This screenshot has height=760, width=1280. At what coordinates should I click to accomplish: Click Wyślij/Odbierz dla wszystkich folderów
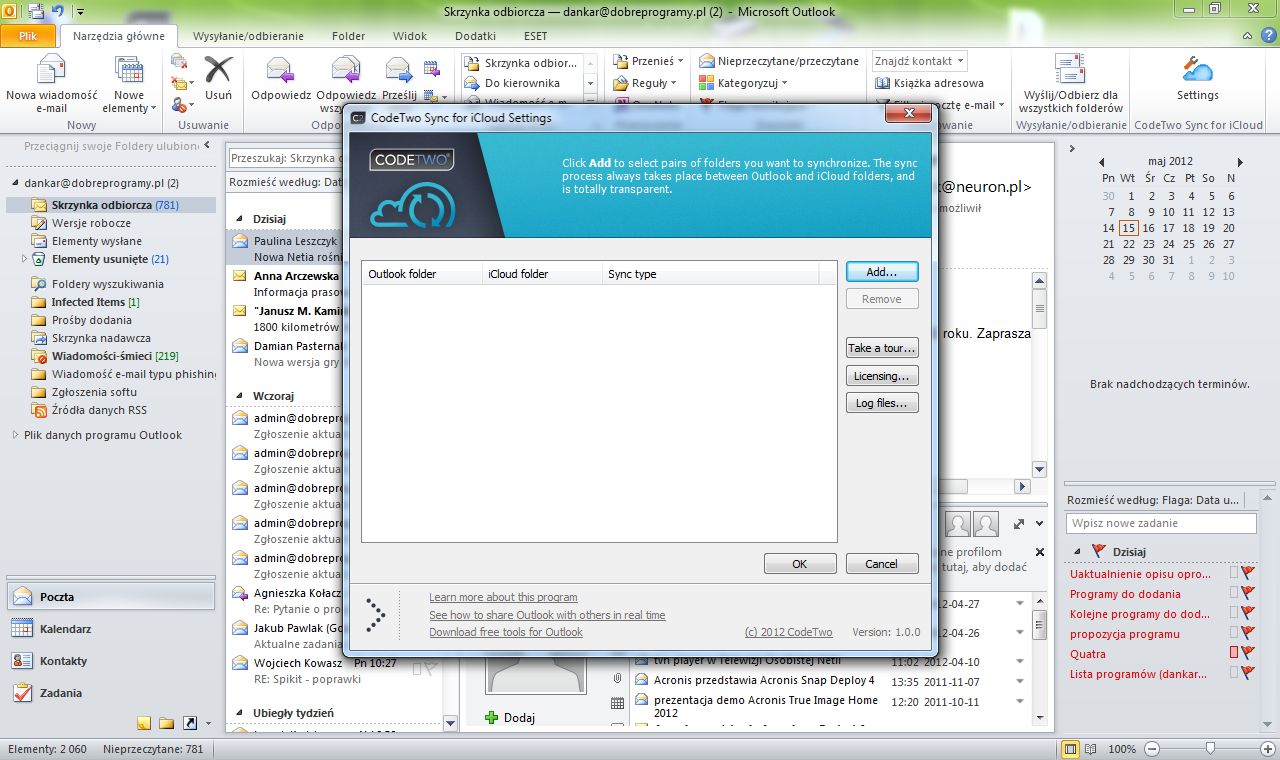pyautogui.click(x=1073, y=85)
